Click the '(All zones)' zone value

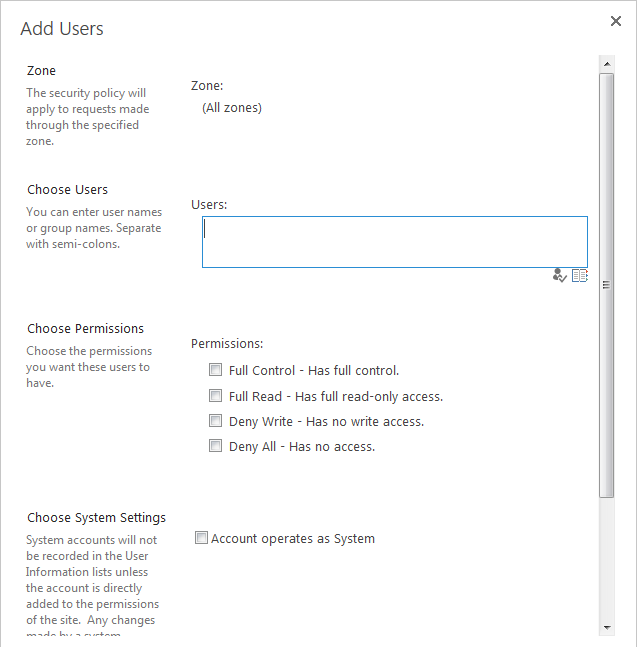point(232,108)
